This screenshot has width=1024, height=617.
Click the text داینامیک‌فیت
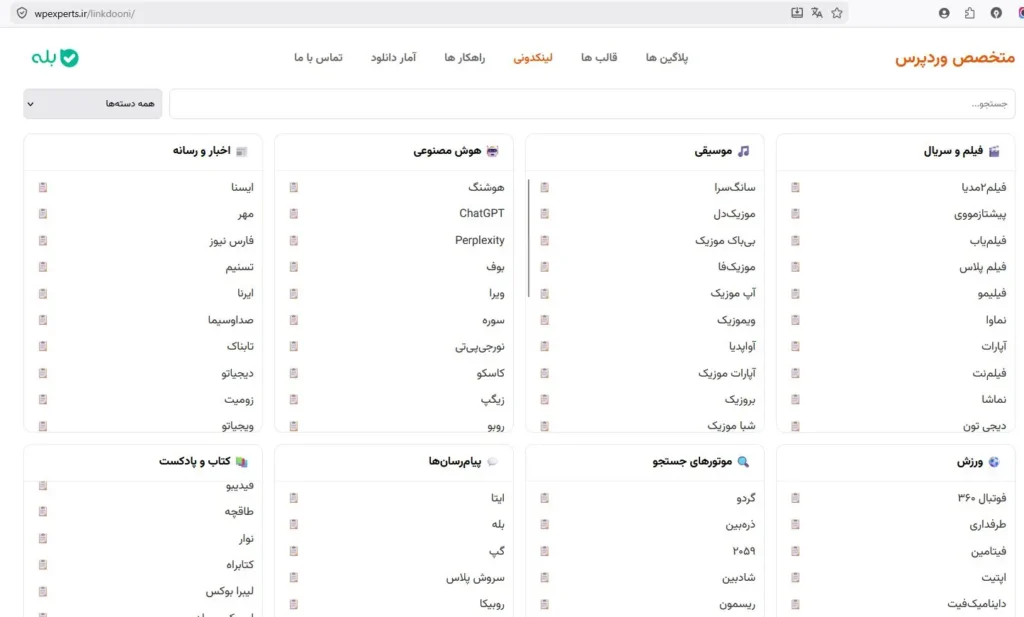[977, 604]
